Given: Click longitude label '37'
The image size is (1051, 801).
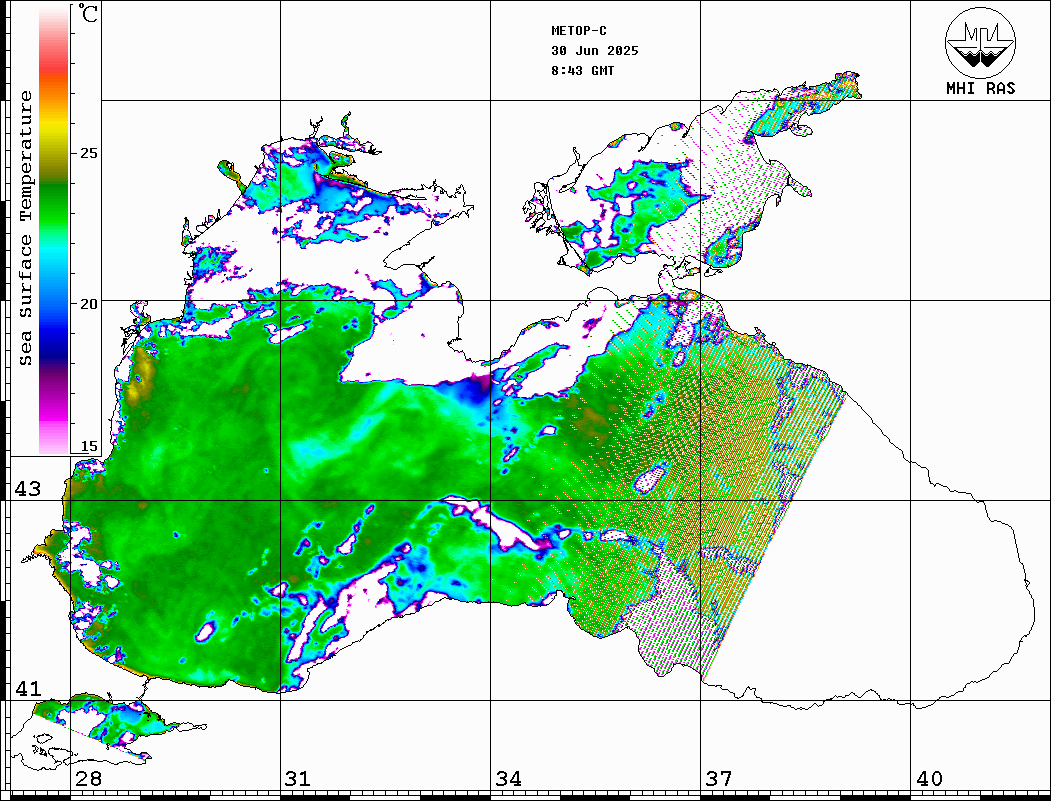Looking at the screenshot, I should click(719, 778).
